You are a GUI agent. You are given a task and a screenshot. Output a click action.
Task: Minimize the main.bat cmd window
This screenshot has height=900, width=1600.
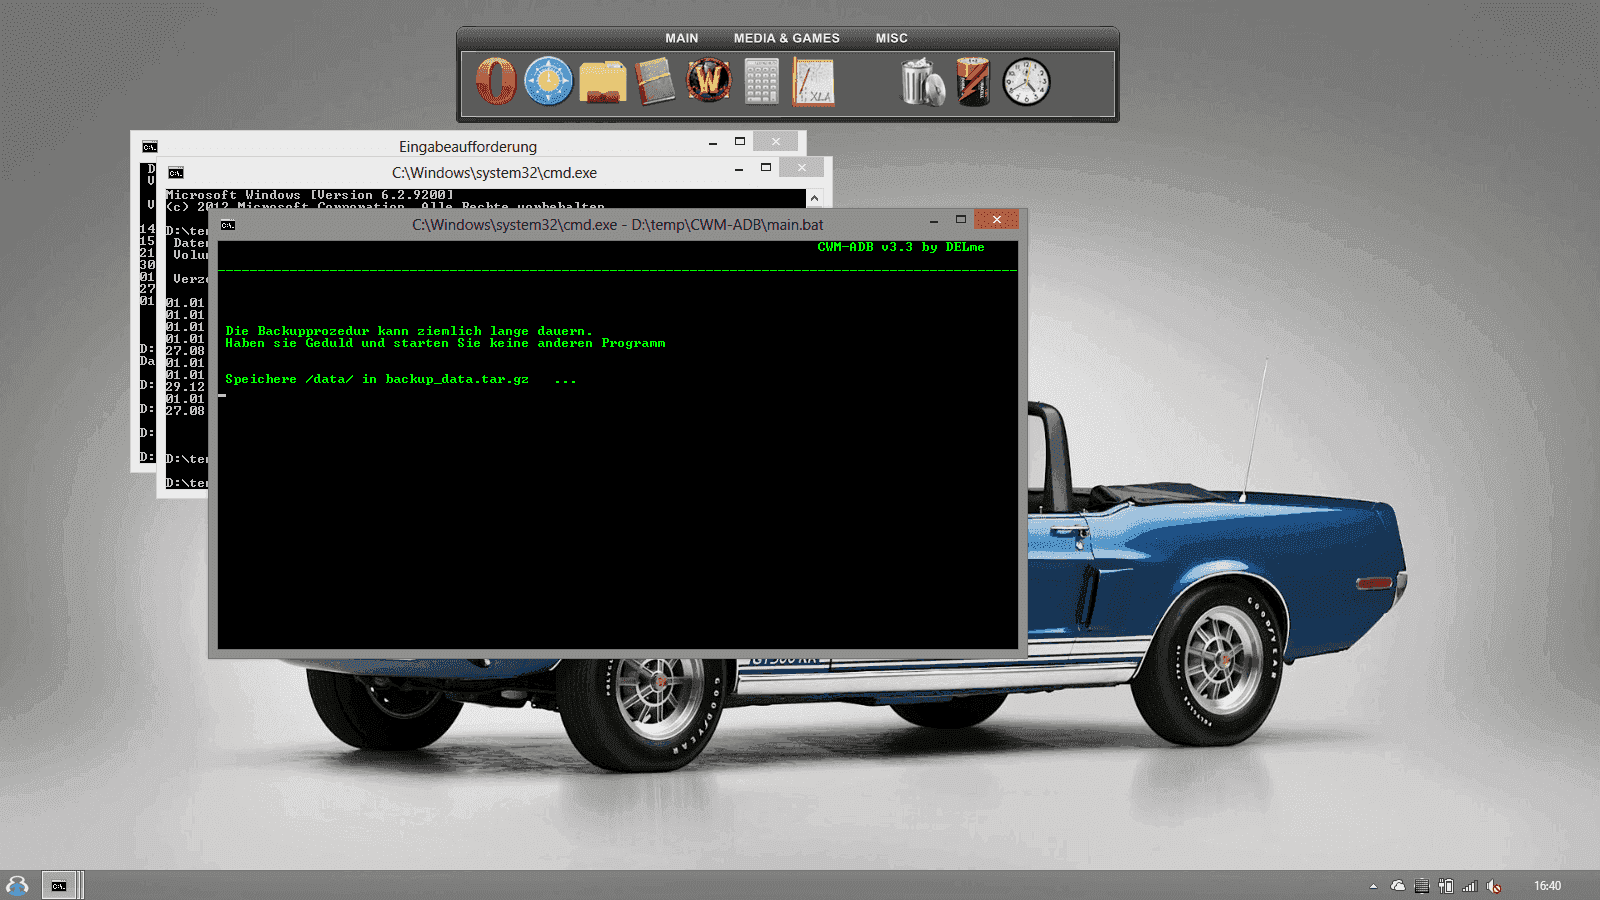(933, 220)
